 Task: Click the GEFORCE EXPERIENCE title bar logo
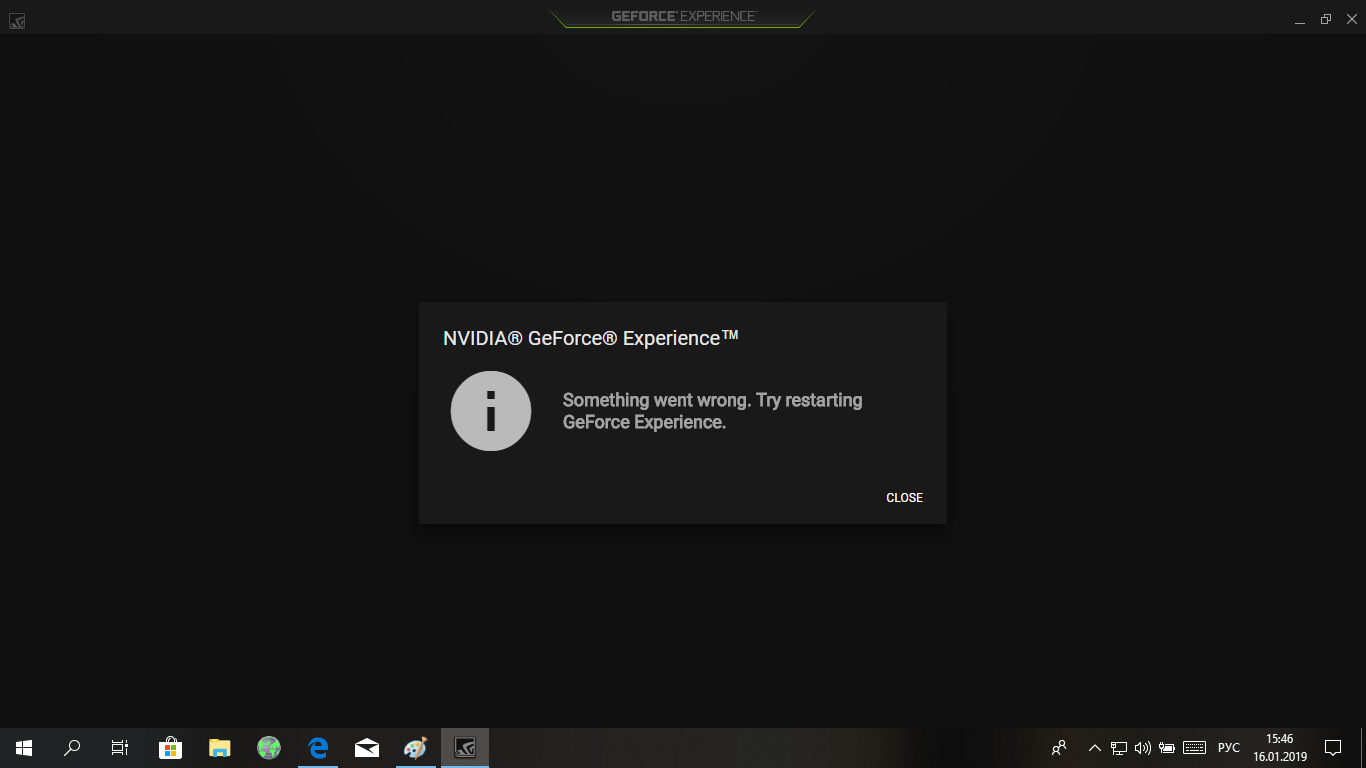tap(684, 16)
